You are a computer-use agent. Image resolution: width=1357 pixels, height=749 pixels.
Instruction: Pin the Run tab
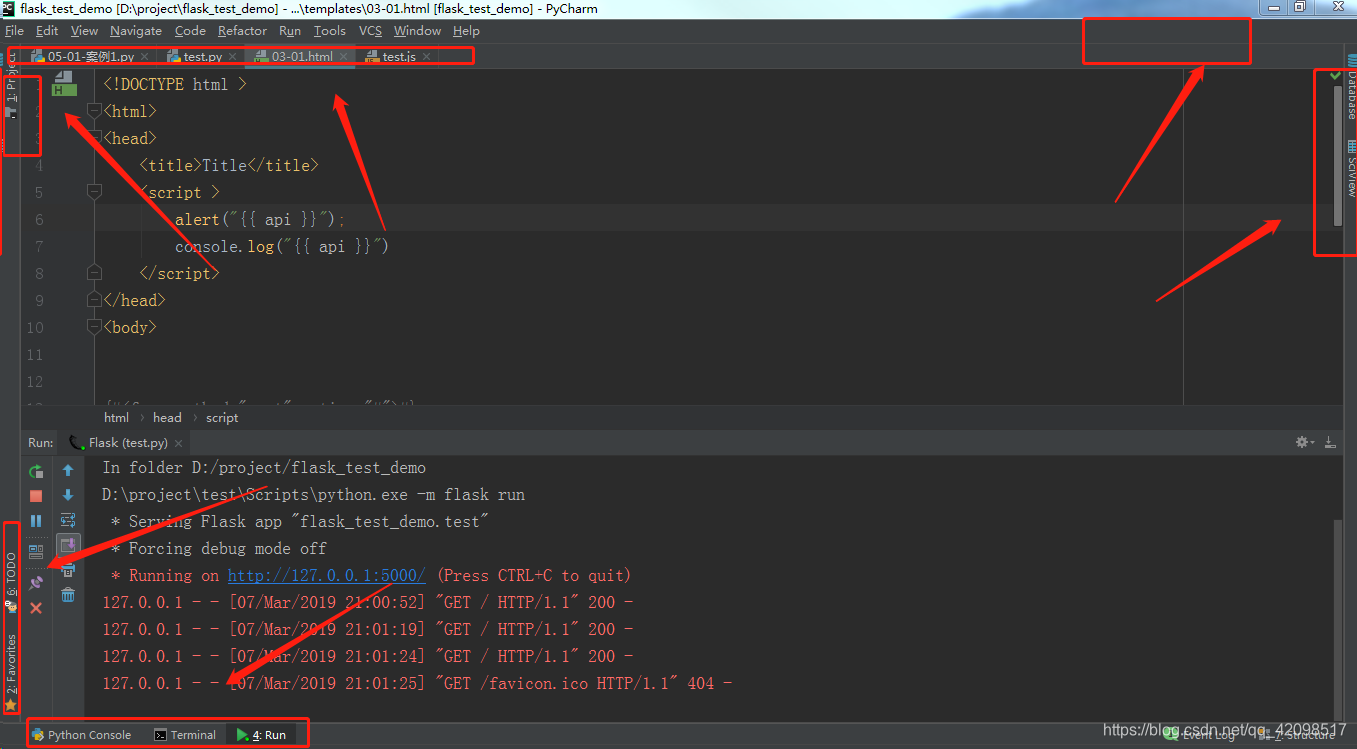(36, 582)
